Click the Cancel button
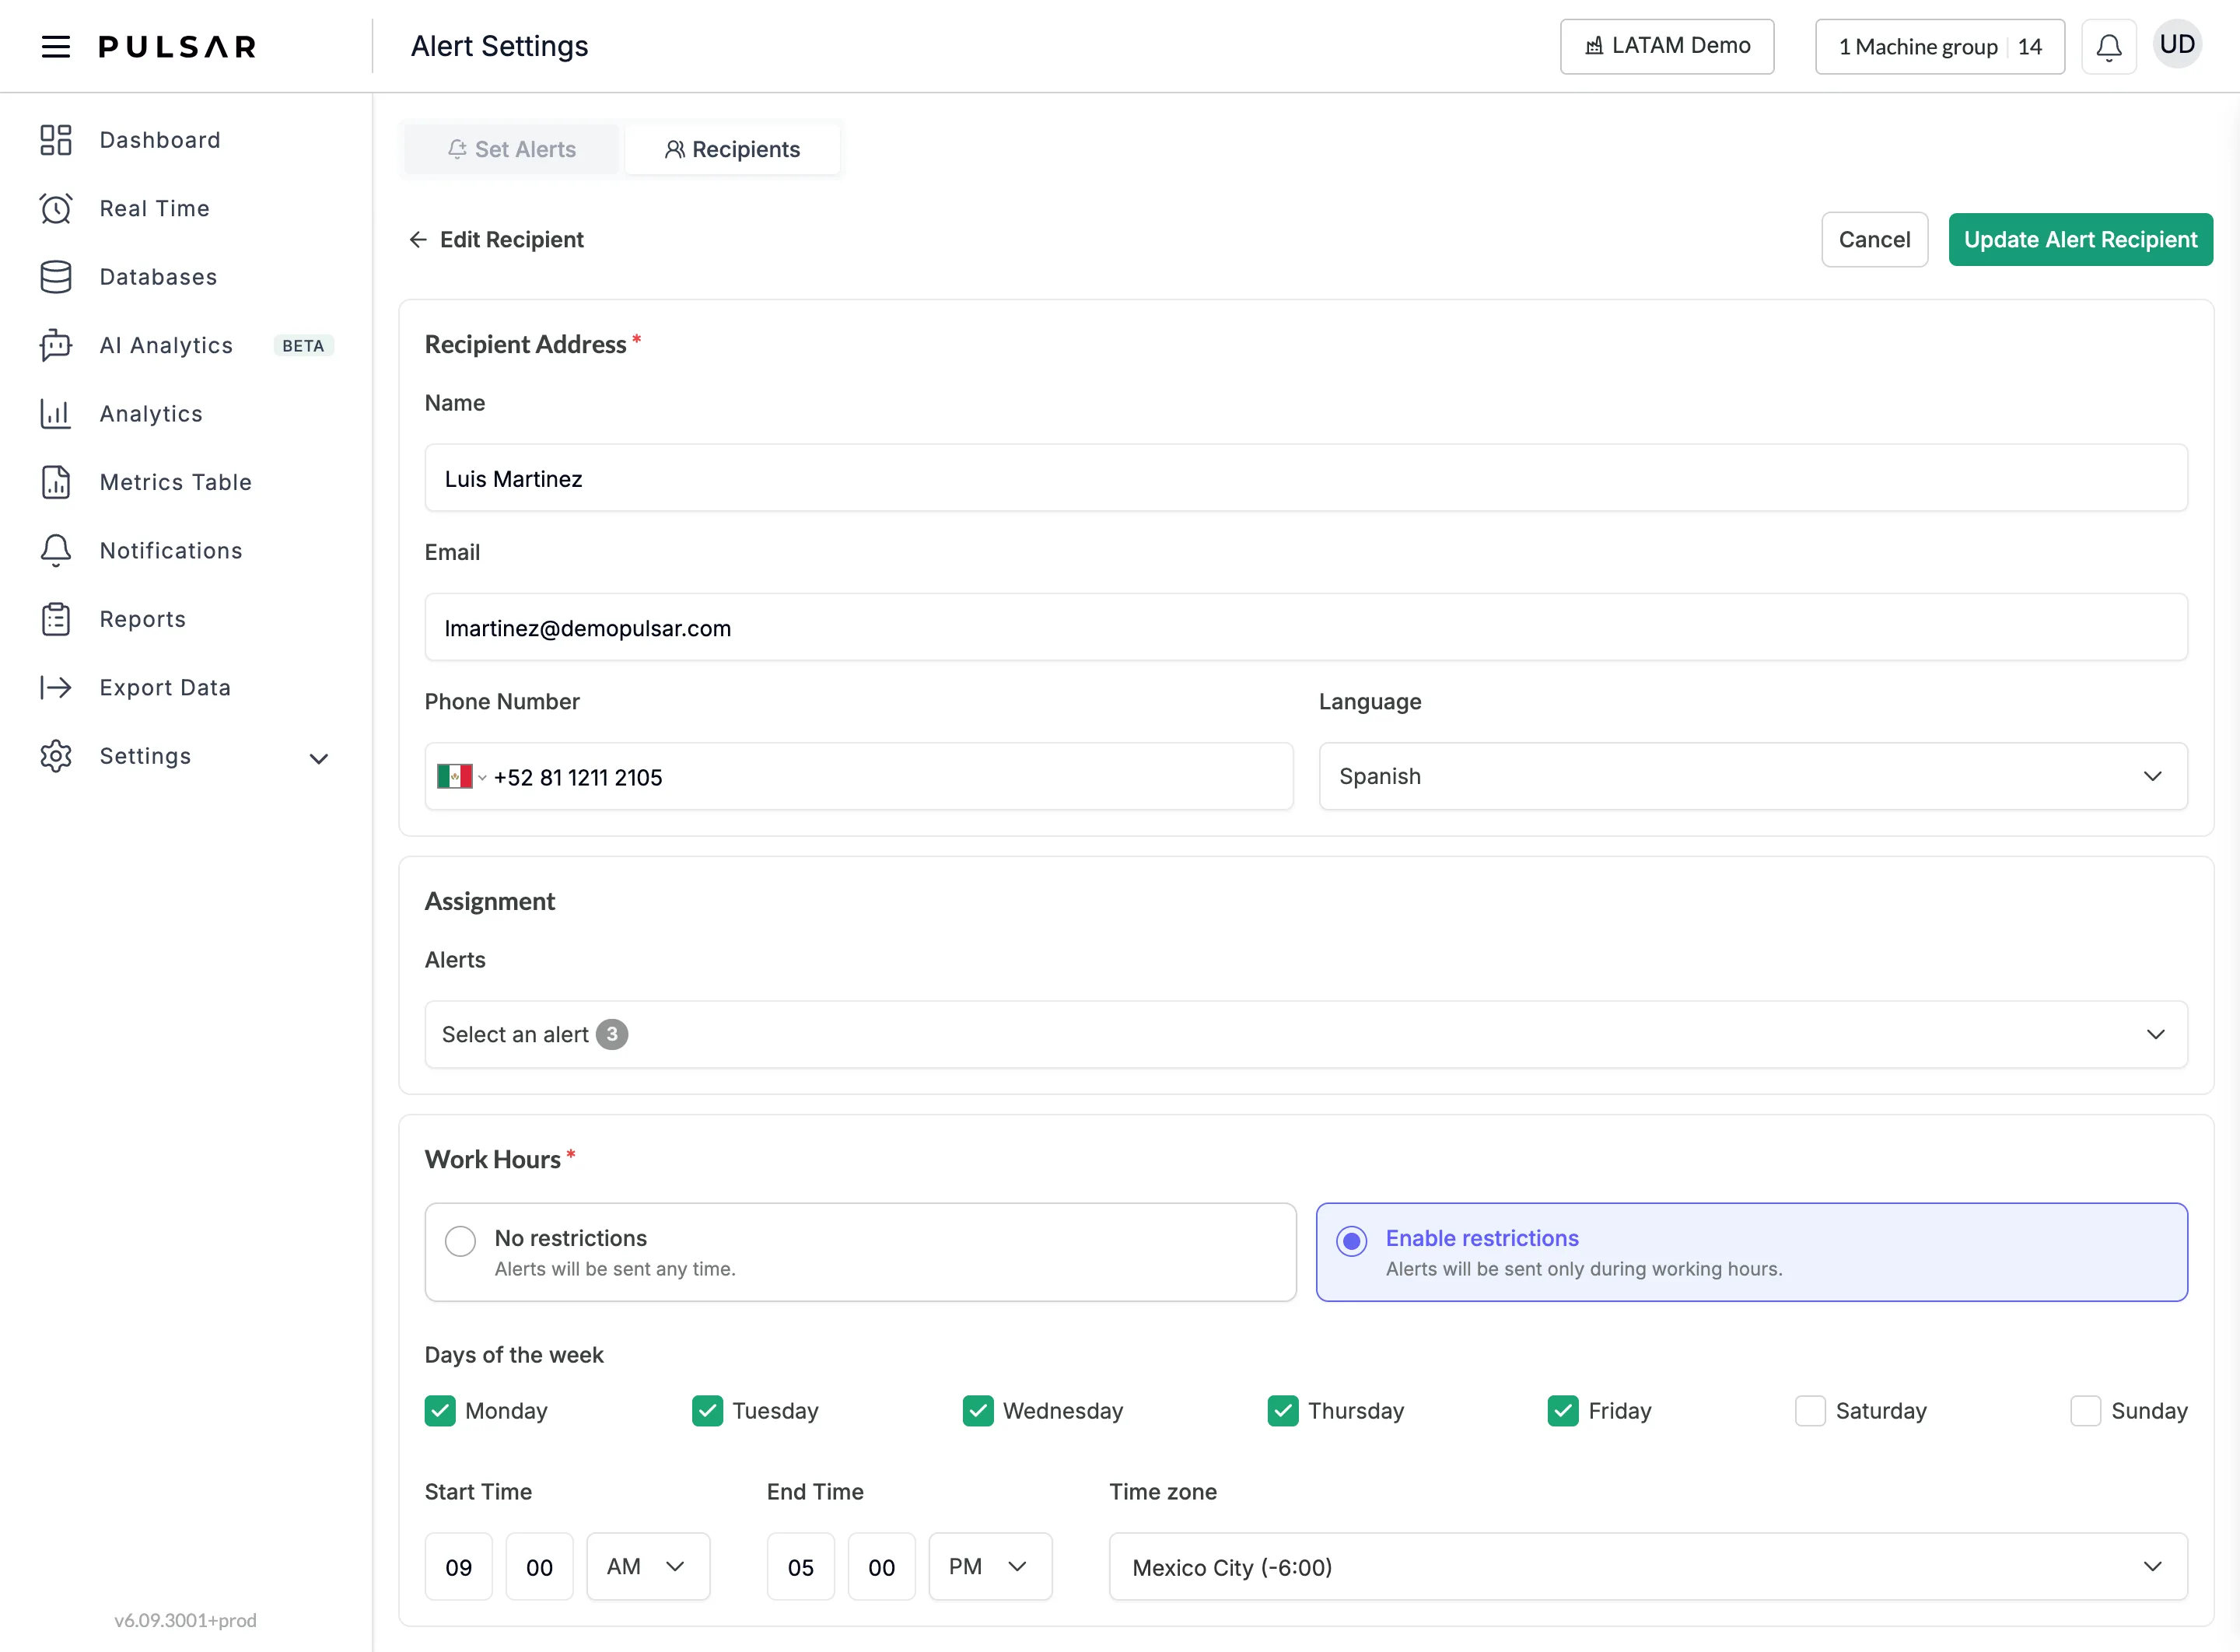Screen dimensions: 2240x1652 (x=1874, y=240)
